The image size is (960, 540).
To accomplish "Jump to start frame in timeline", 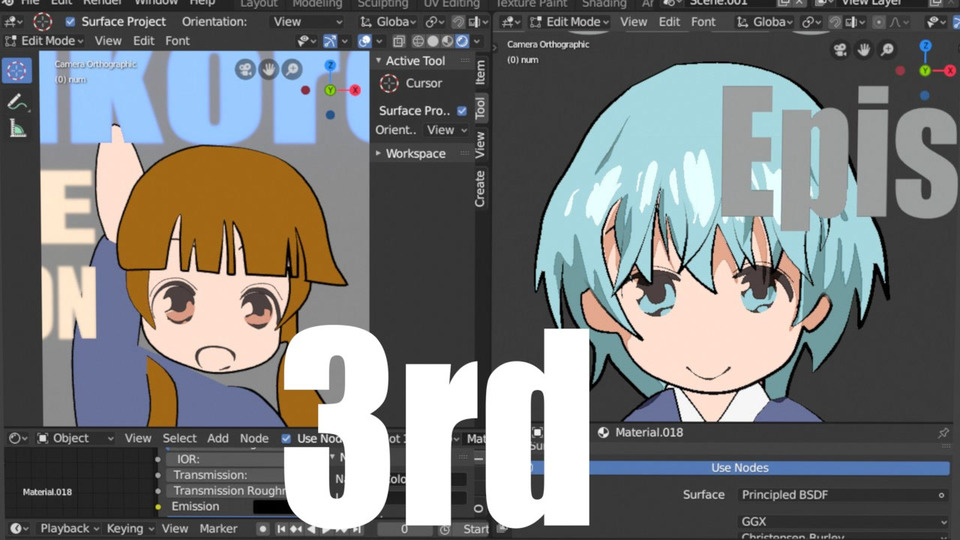I will tap(280, 528).
